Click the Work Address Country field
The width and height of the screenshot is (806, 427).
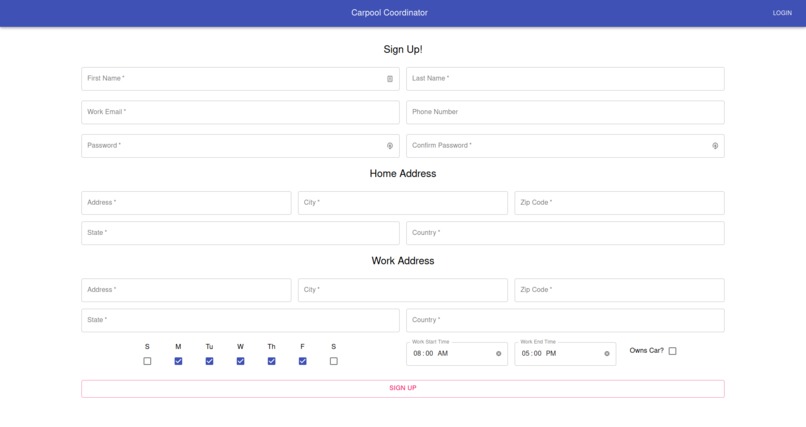pyautogui.click(x=565, y=320)
